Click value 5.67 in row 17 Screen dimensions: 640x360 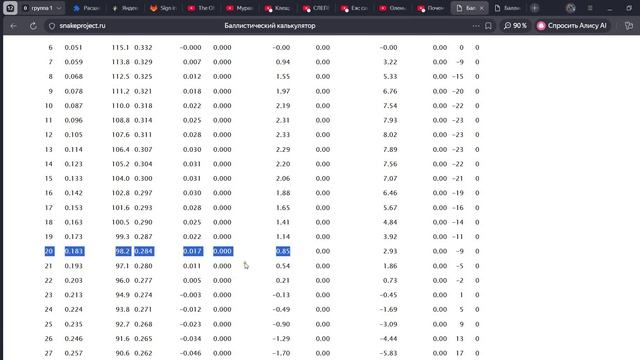390,208
